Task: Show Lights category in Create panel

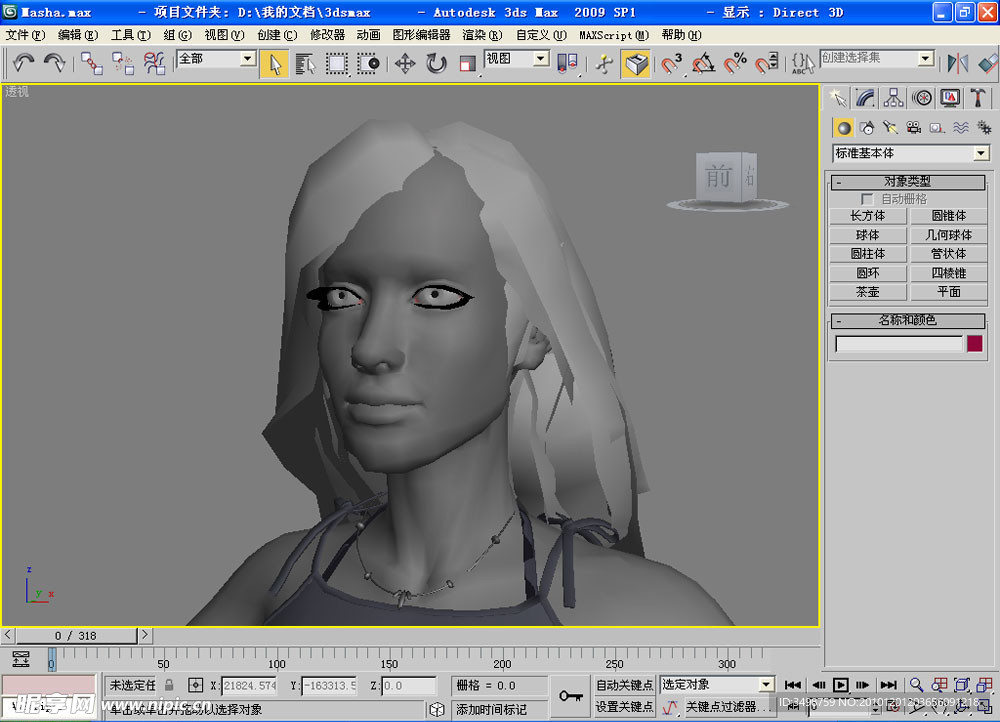Action: tap(890, 127)
